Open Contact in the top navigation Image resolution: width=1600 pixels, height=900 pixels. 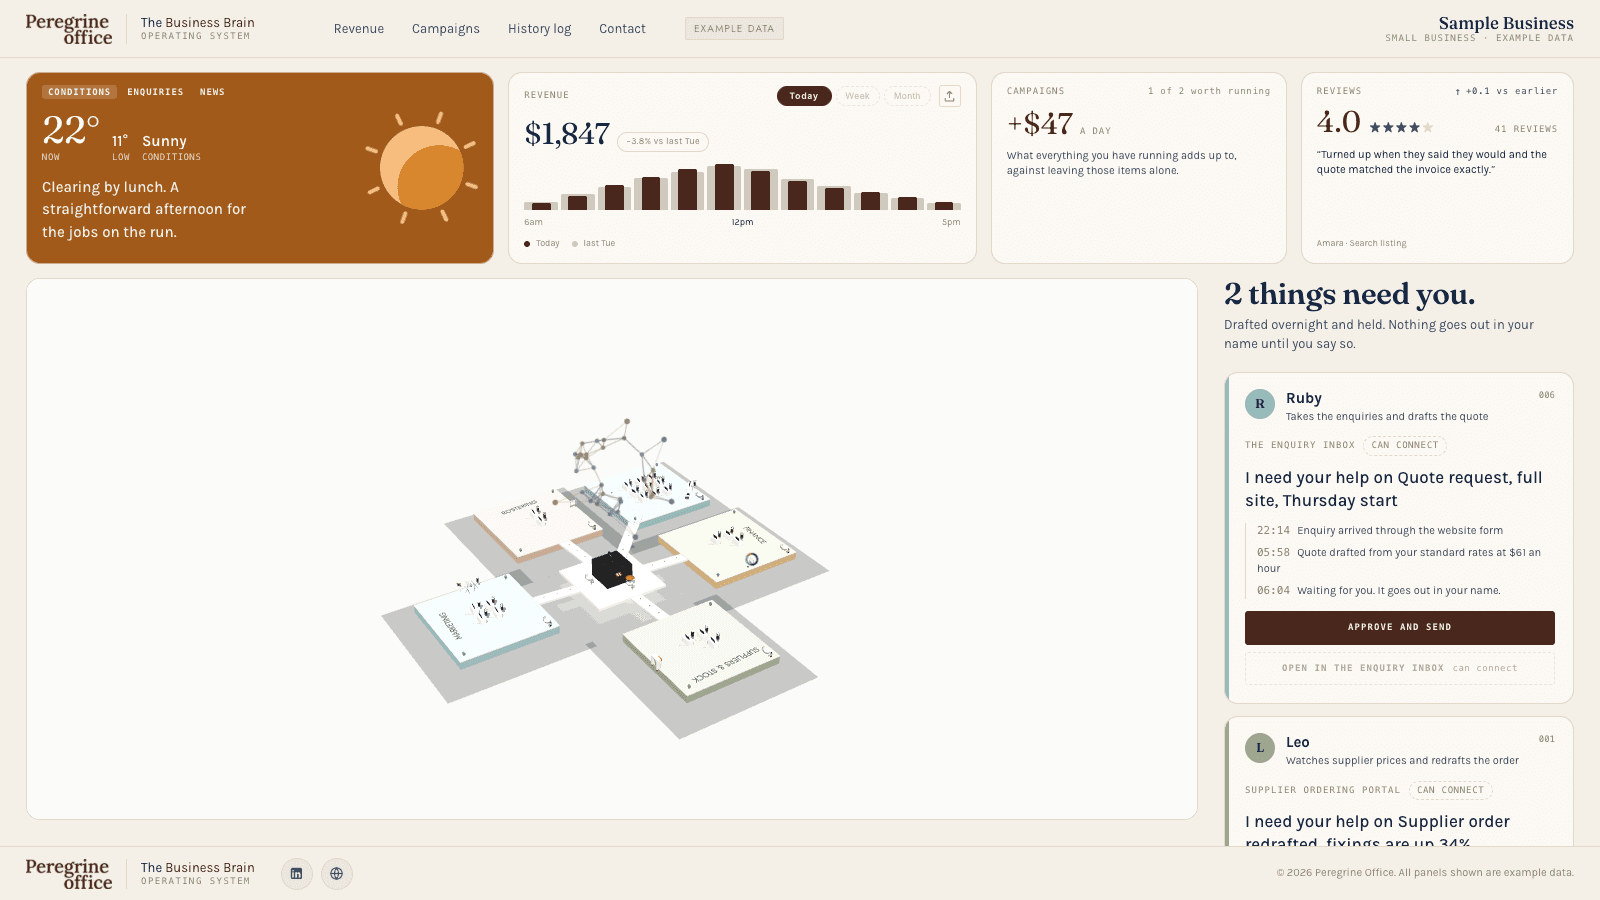pos(622,29)
